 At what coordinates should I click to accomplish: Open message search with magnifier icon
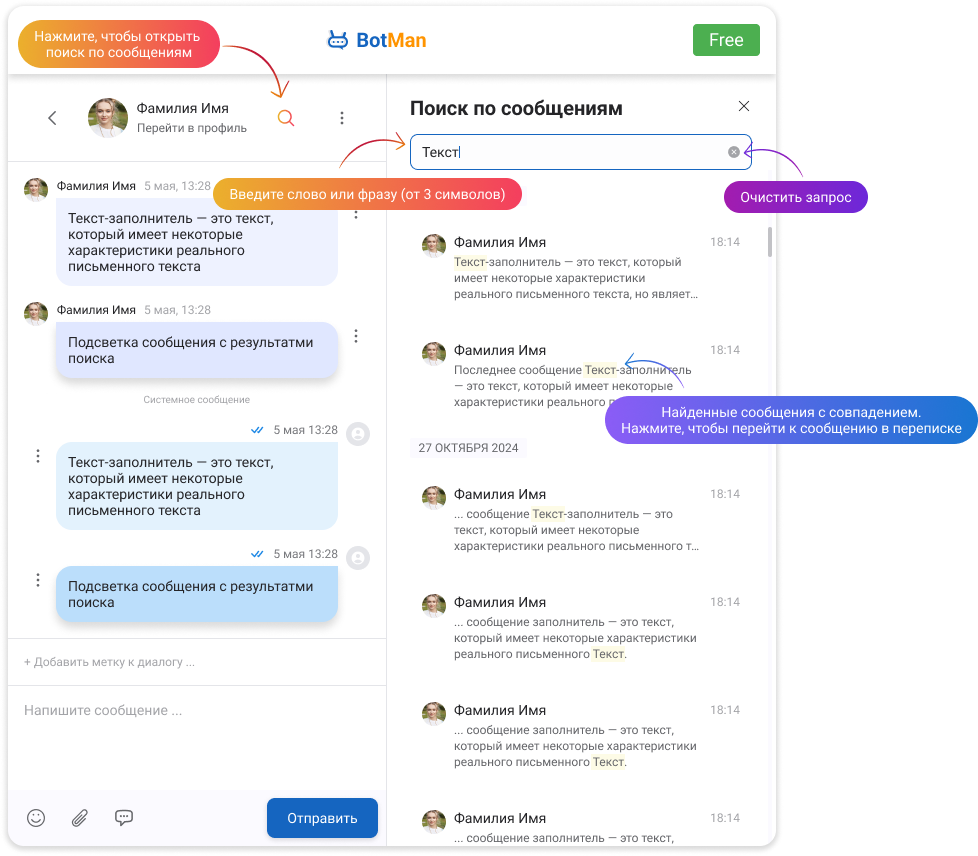pos(286,118)
